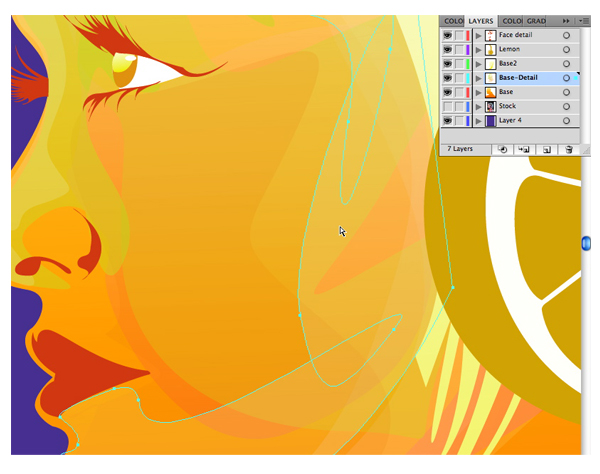Image resolution: width=600 pixels, height=474 pixels.
Task: Click the purple Layer 4 thumbnail
Action: coord(491,121)
